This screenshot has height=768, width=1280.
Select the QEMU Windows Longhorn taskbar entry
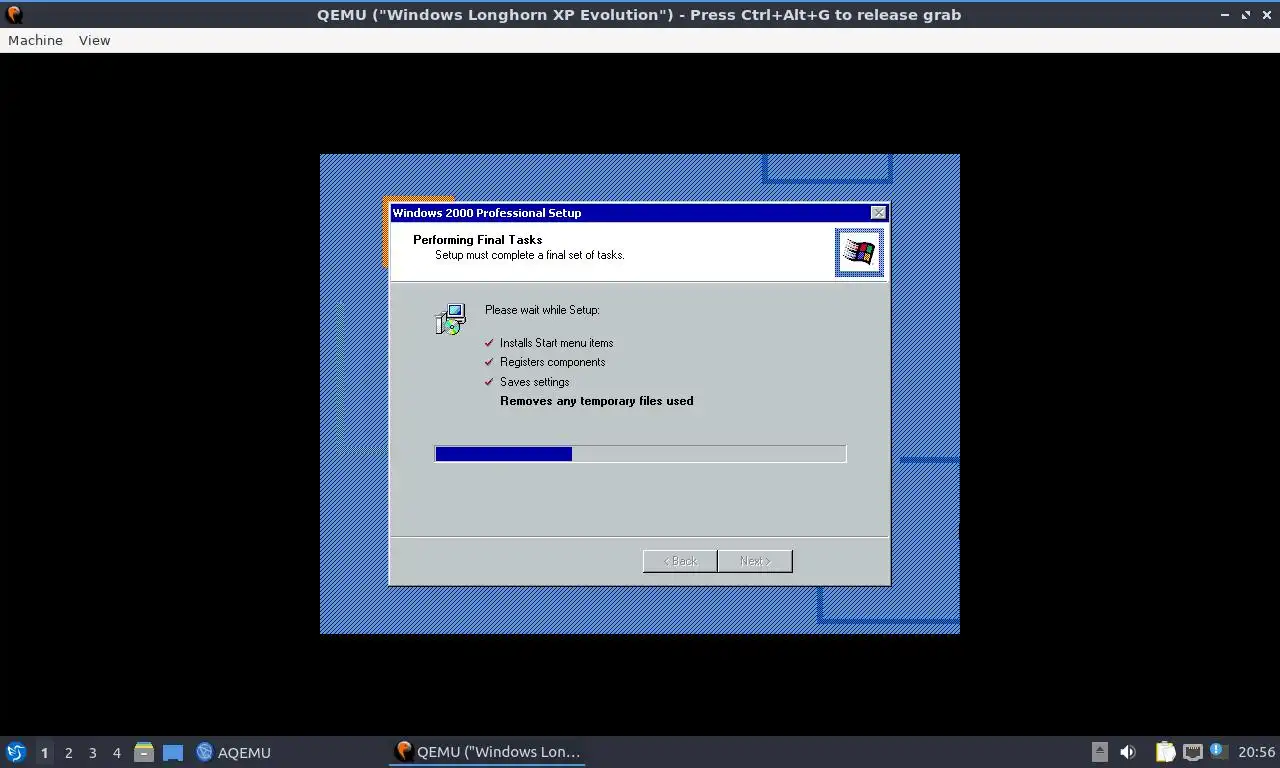(x=487, y=752)
